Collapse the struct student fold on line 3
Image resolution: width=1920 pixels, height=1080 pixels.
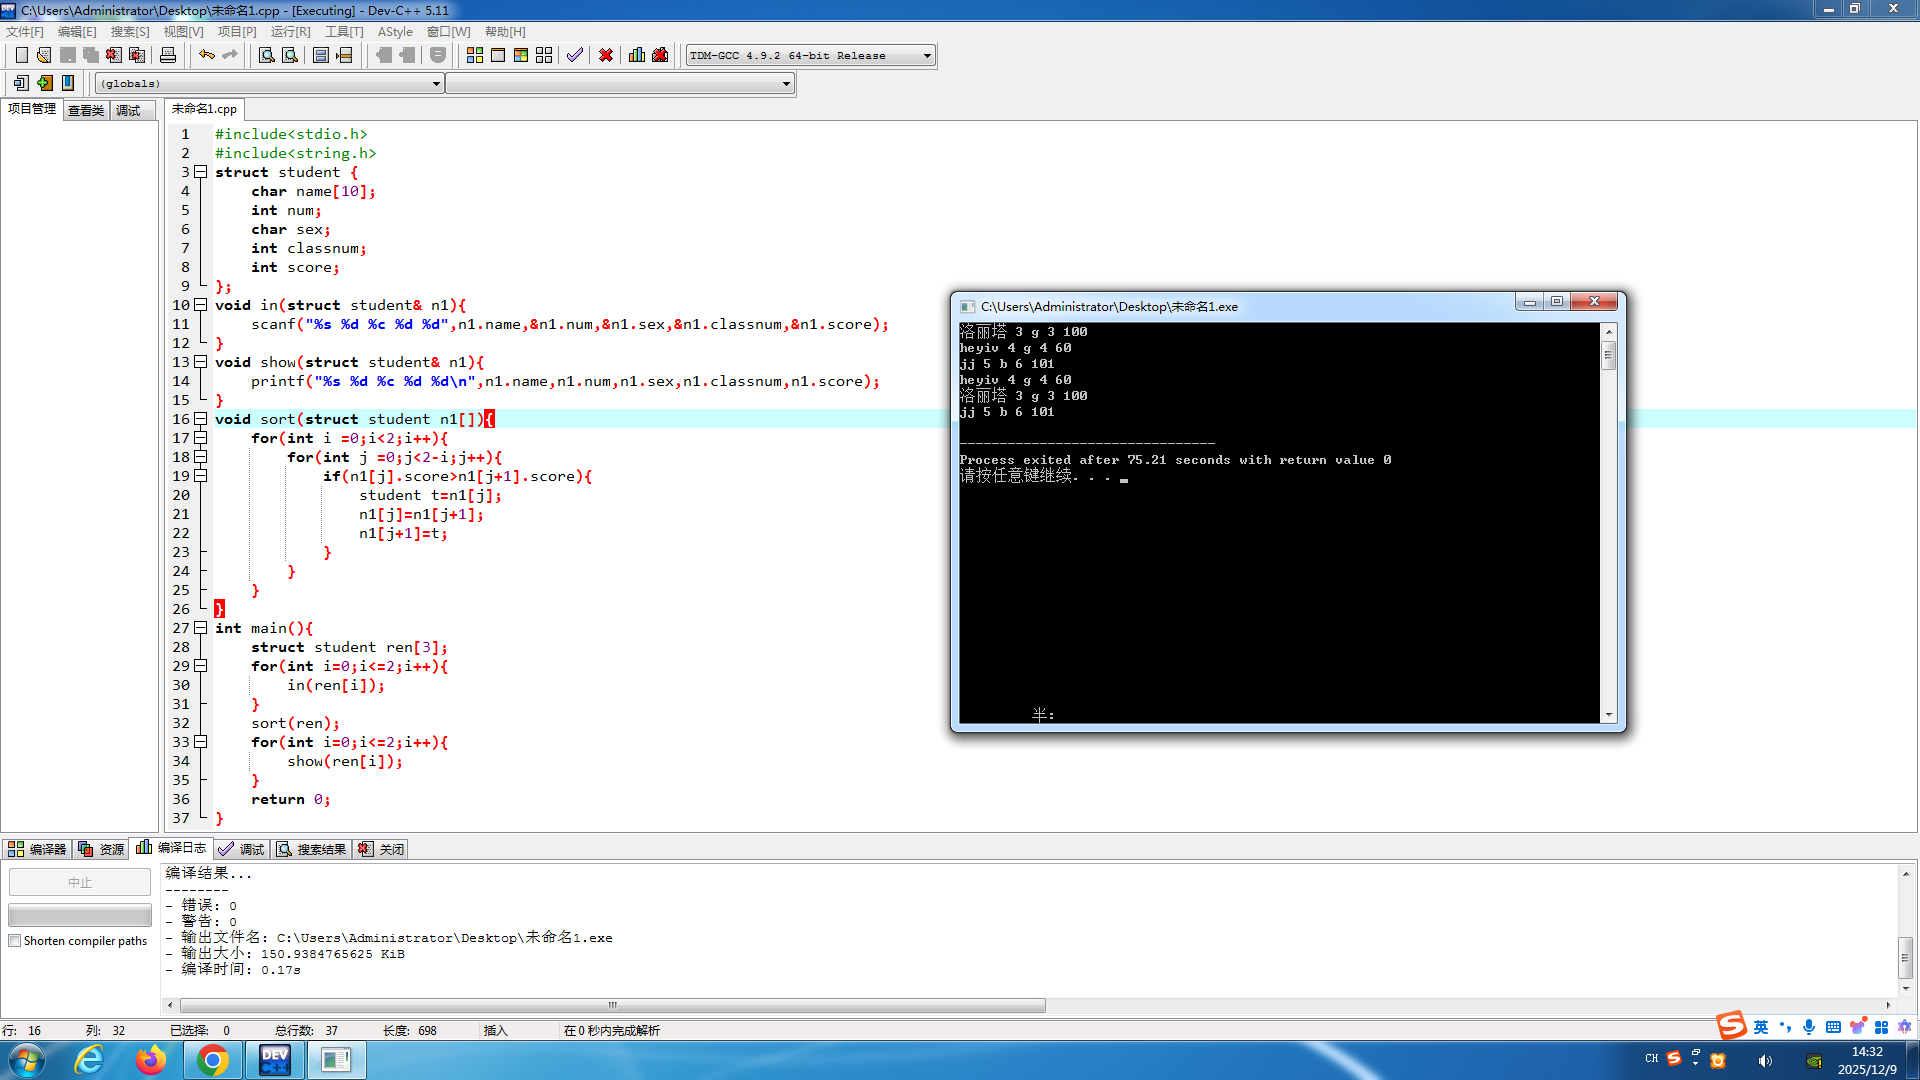[x=201, y=172]
